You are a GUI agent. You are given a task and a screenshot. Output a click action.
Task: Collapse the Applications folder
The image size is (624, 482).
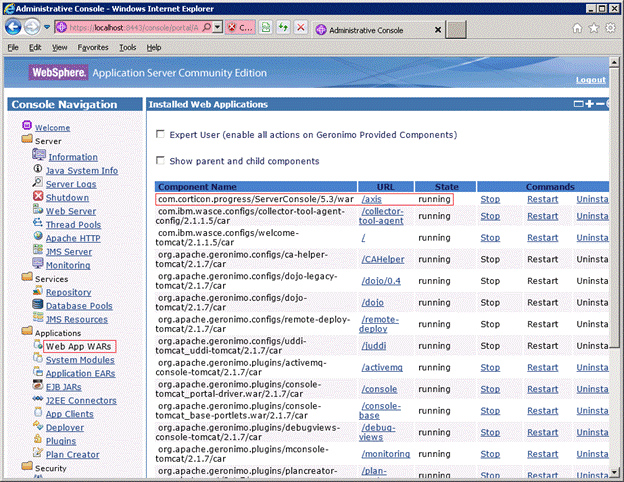pos(27,330)
